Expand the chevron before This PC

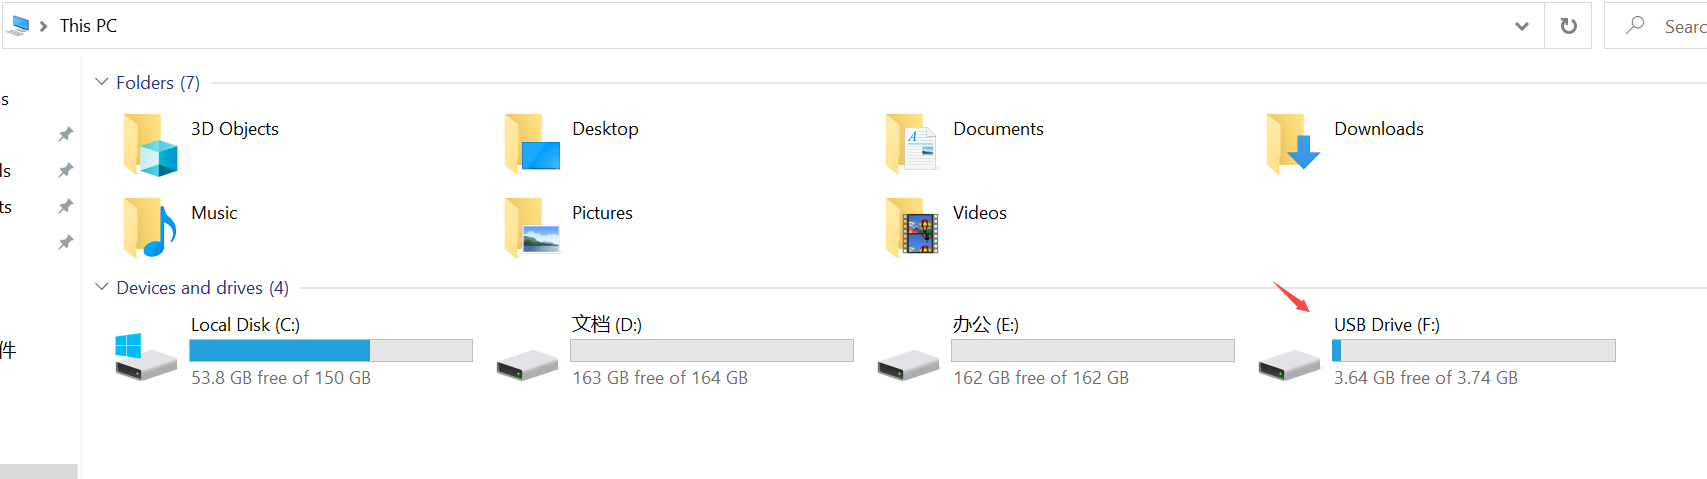pyautogui.click(x=43, y=26)
